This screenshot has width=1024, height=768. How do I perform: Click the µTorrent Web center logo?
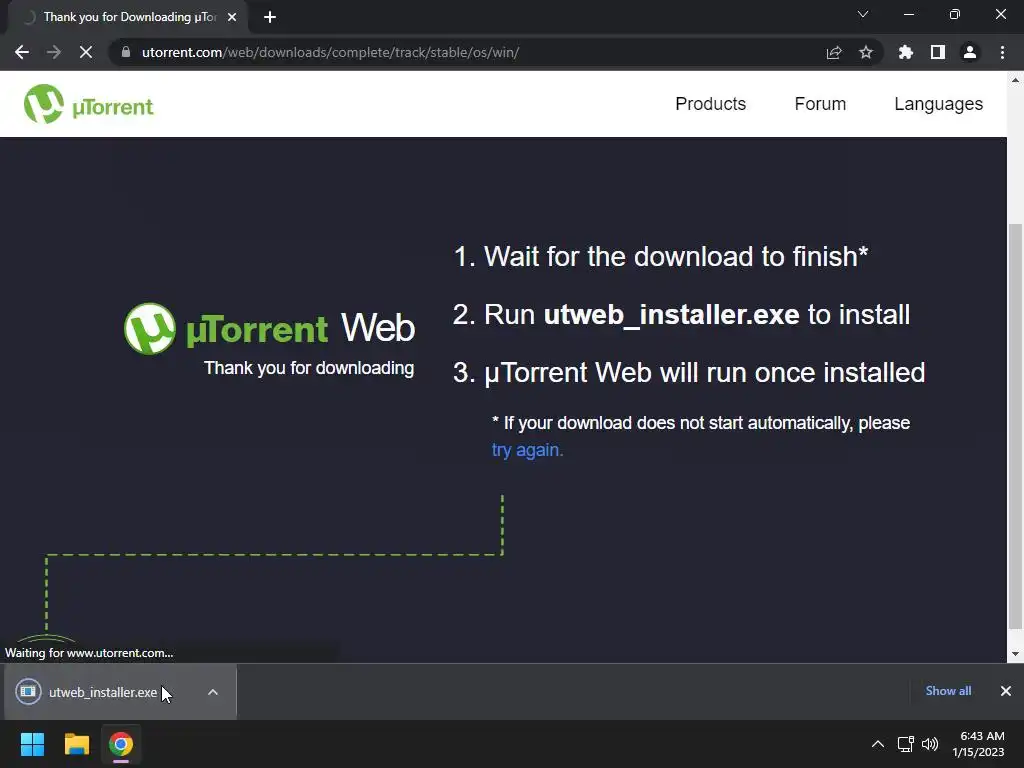pos(269,328)
